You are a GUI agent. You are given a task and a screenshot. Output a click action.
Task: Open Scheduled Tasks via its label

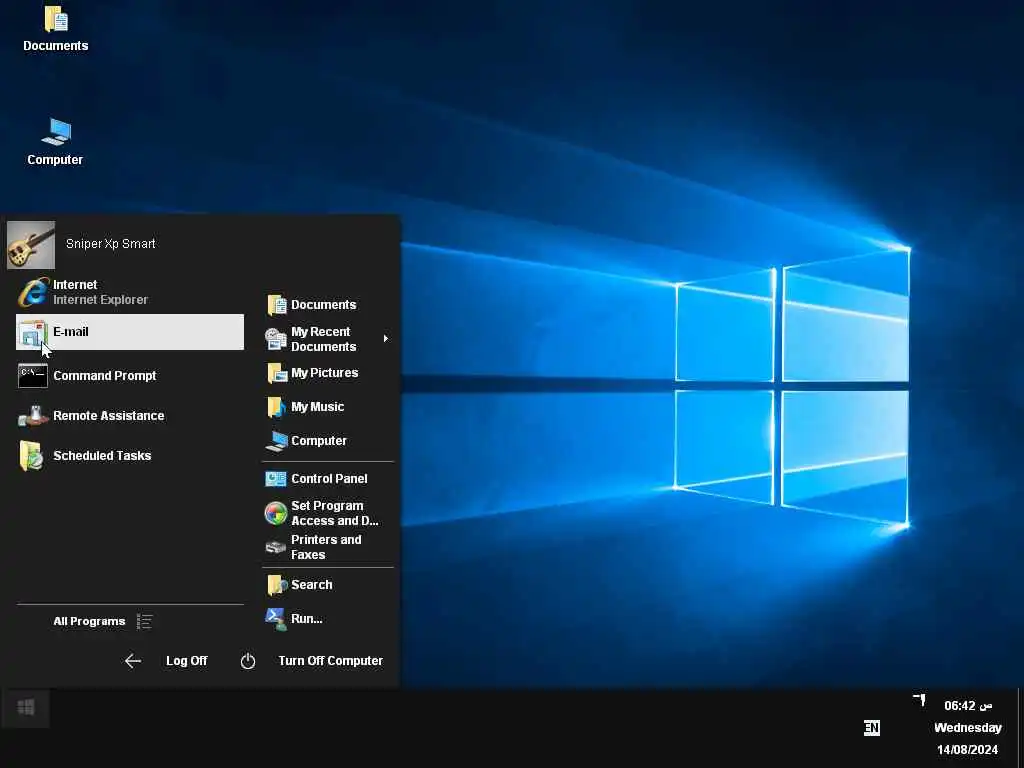(x=102, y=456)
